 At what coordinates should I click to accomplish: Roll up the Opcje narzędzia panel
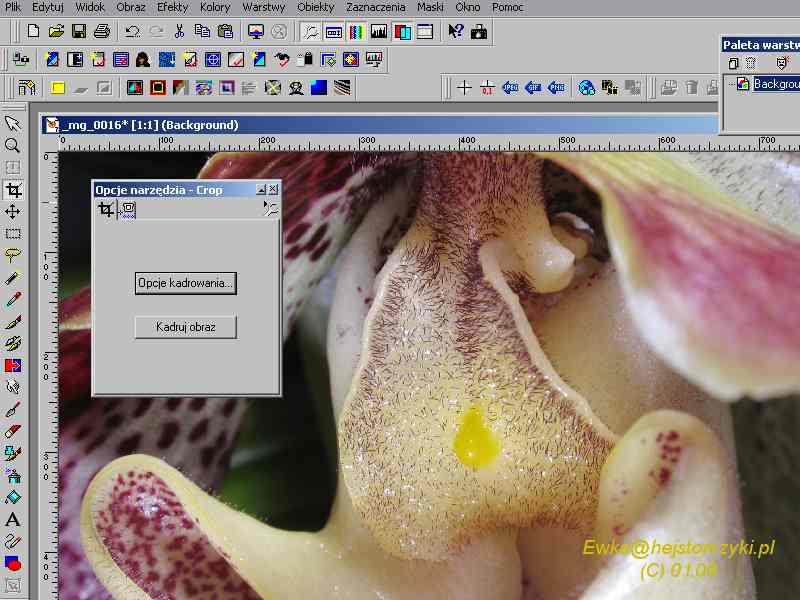tap(261, 189)
